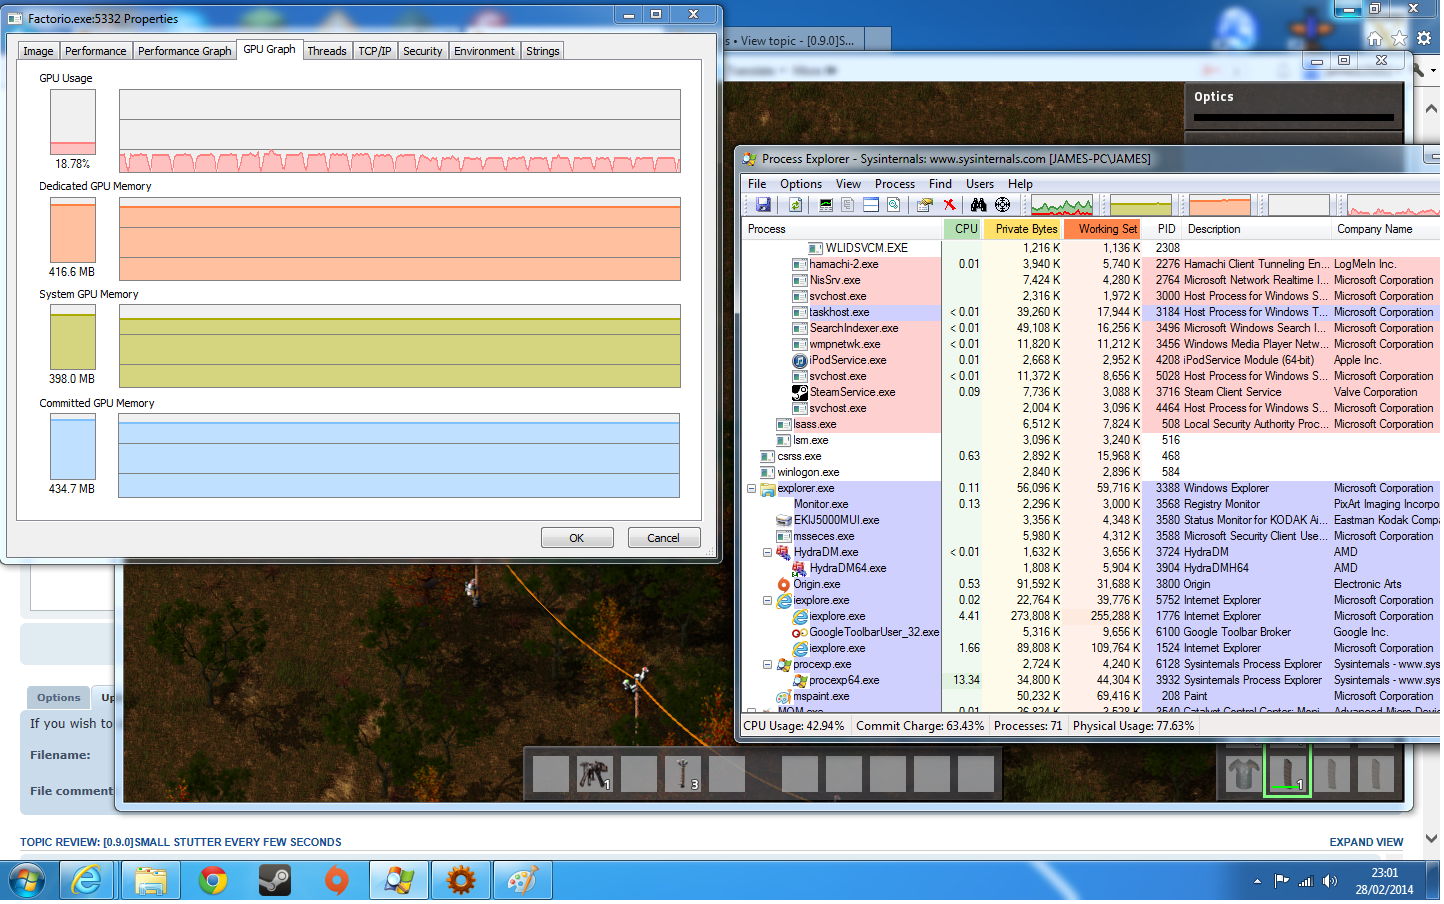
Task: Click the crosshair Find Window's Process icon
Action: 1003,205
